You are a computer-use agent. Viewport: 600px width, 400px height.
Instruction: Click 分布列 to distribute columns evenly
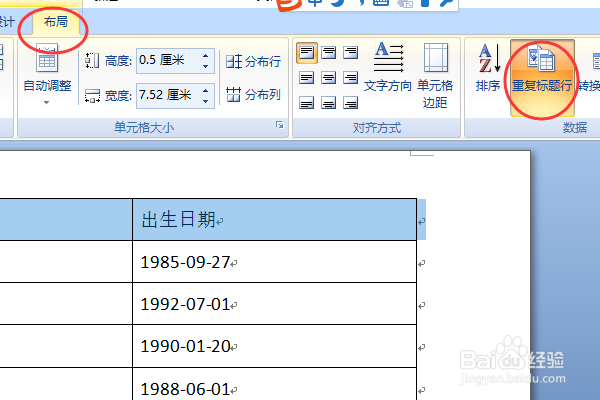pos(253,94)
